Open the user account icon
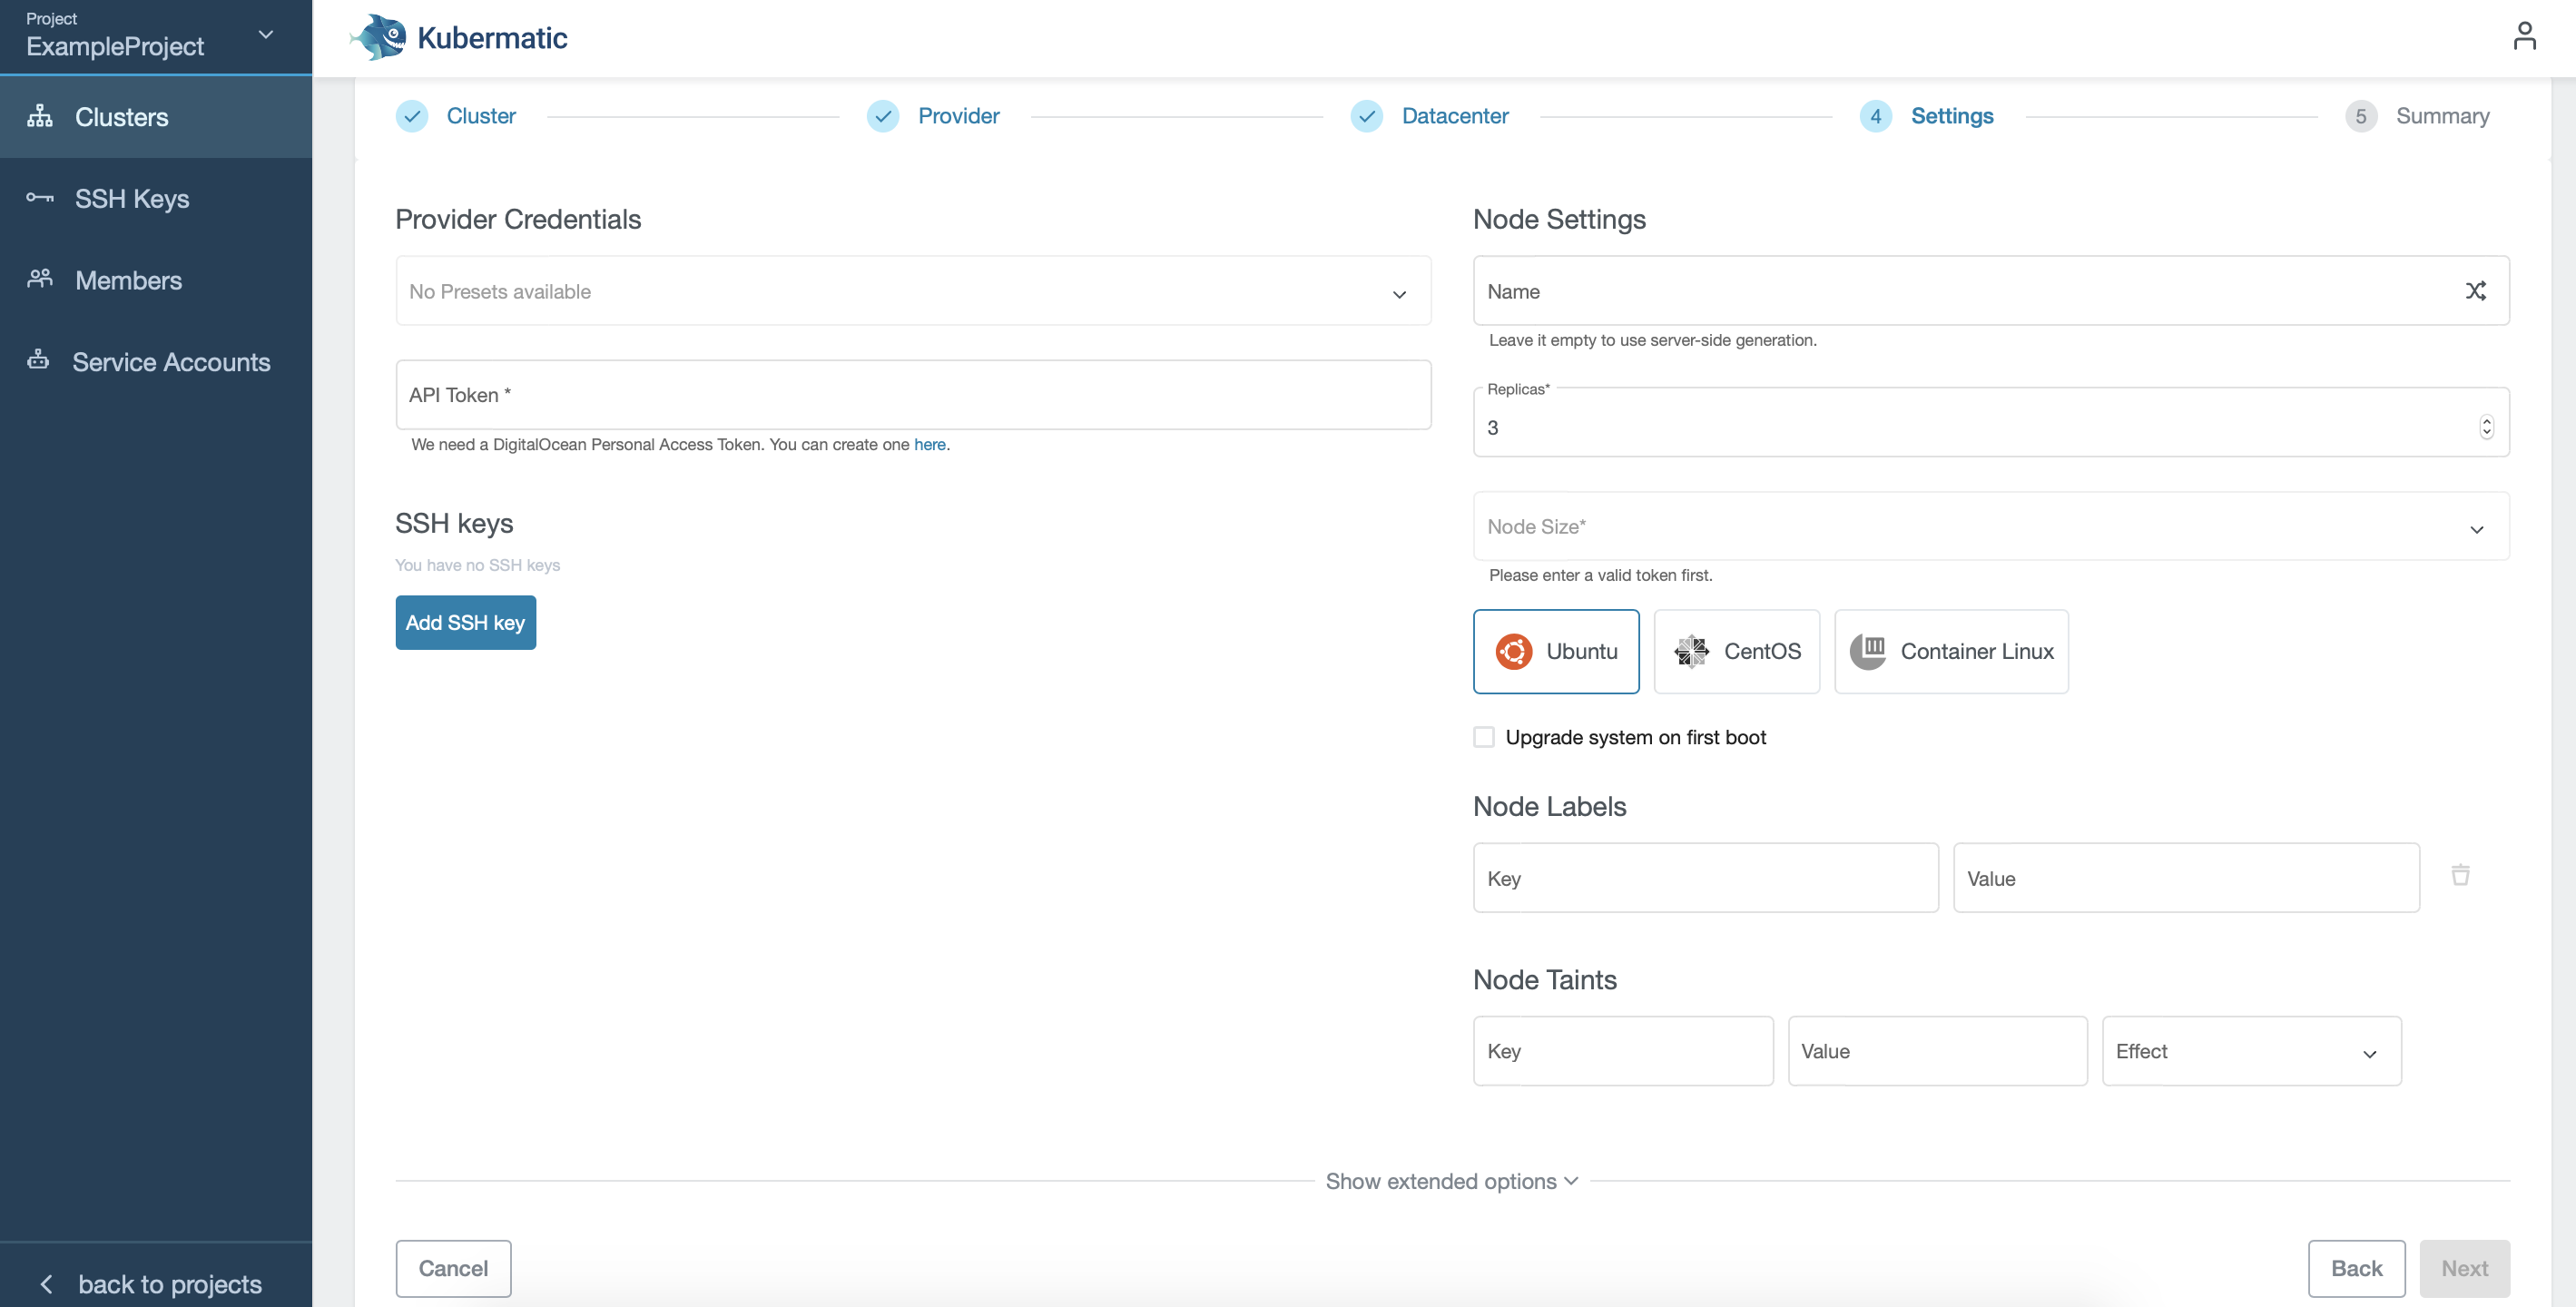 (2524, 36)
